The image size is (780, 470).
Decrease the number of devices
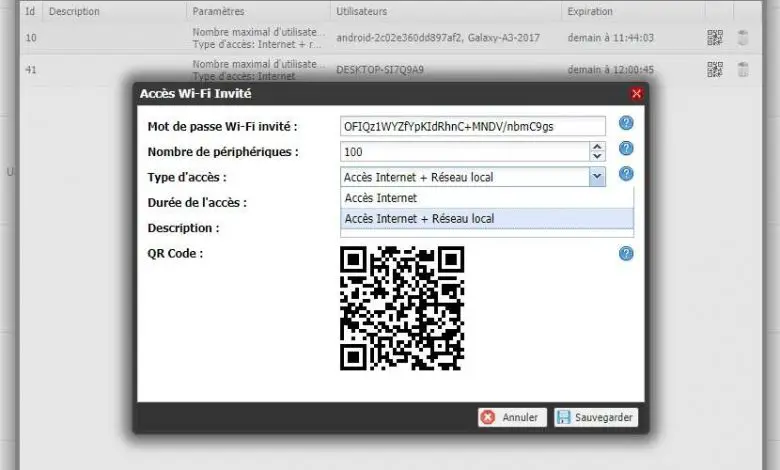[597, 156]
